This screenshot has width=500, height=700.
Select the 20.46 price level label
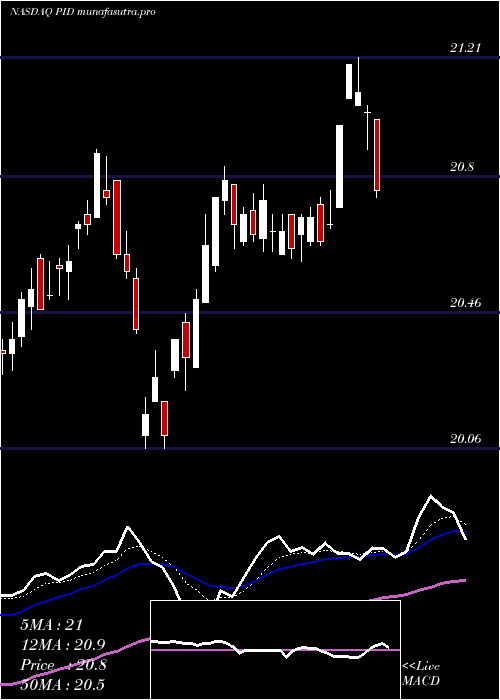pyautogui.click(x=465, y=303)
